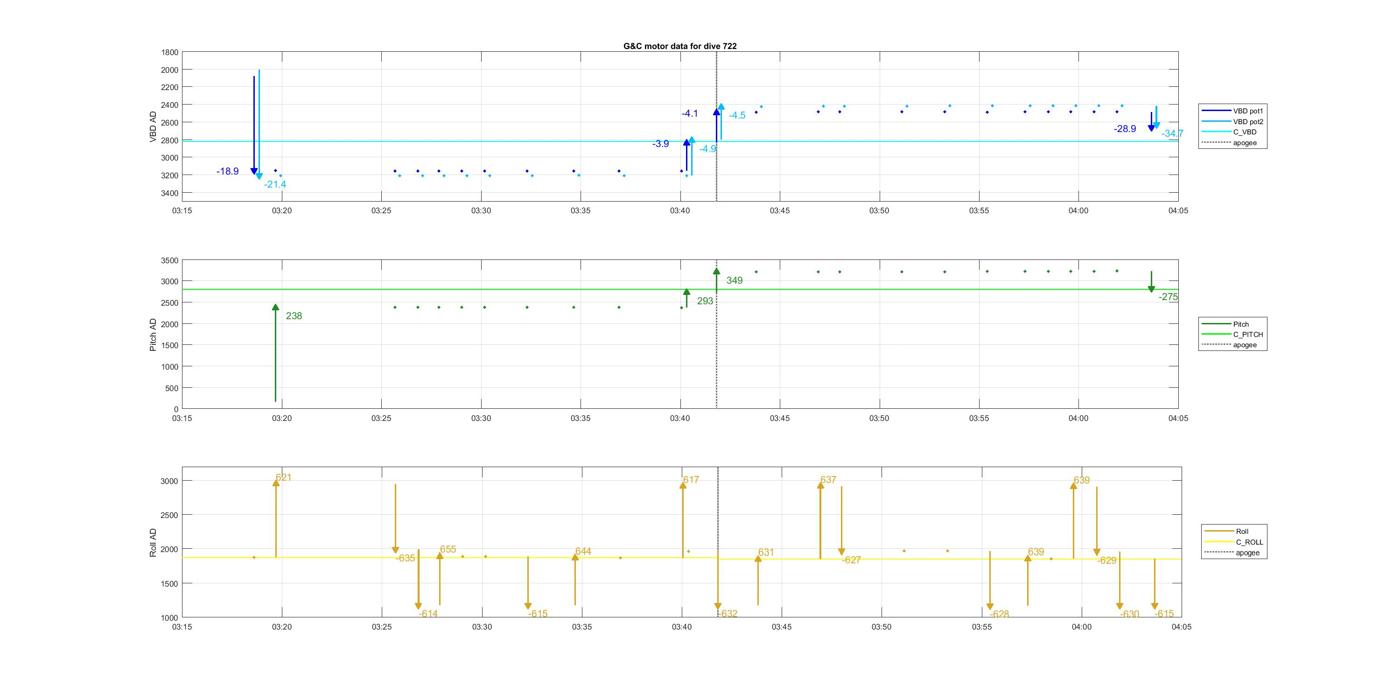1400x693 pixels.
Task: Click the '-34.7' VBD data label
Action: (1172, 134)
